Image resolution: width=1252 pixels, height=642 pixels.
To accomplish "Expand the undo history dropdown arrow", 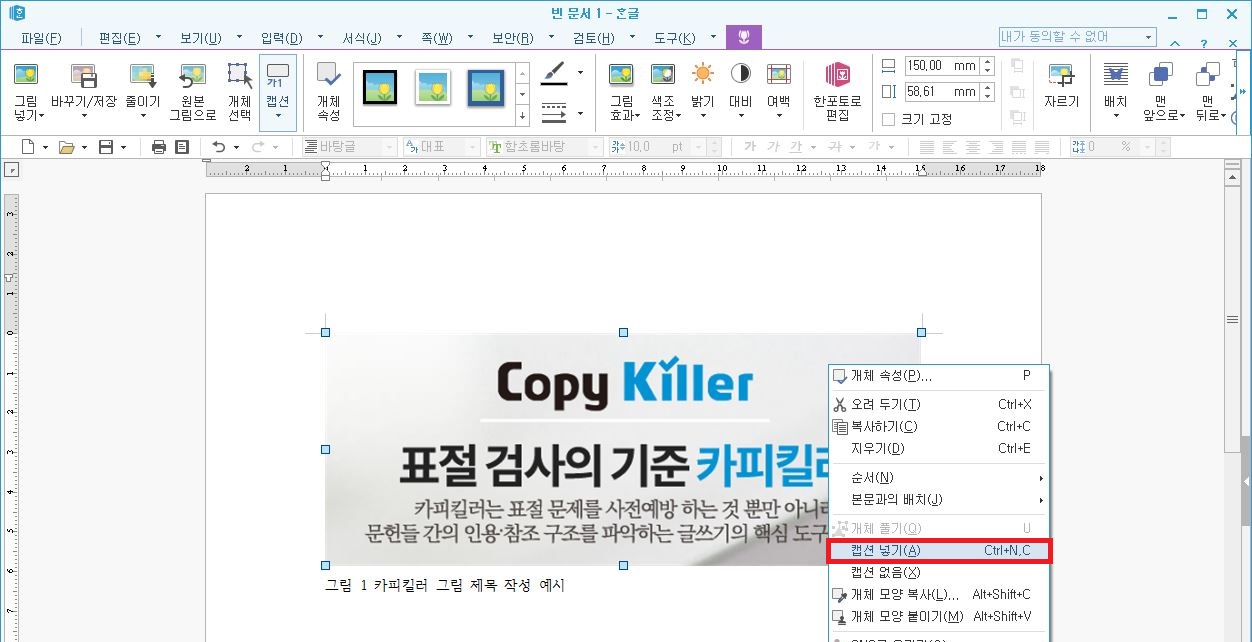I will [237, 147].
